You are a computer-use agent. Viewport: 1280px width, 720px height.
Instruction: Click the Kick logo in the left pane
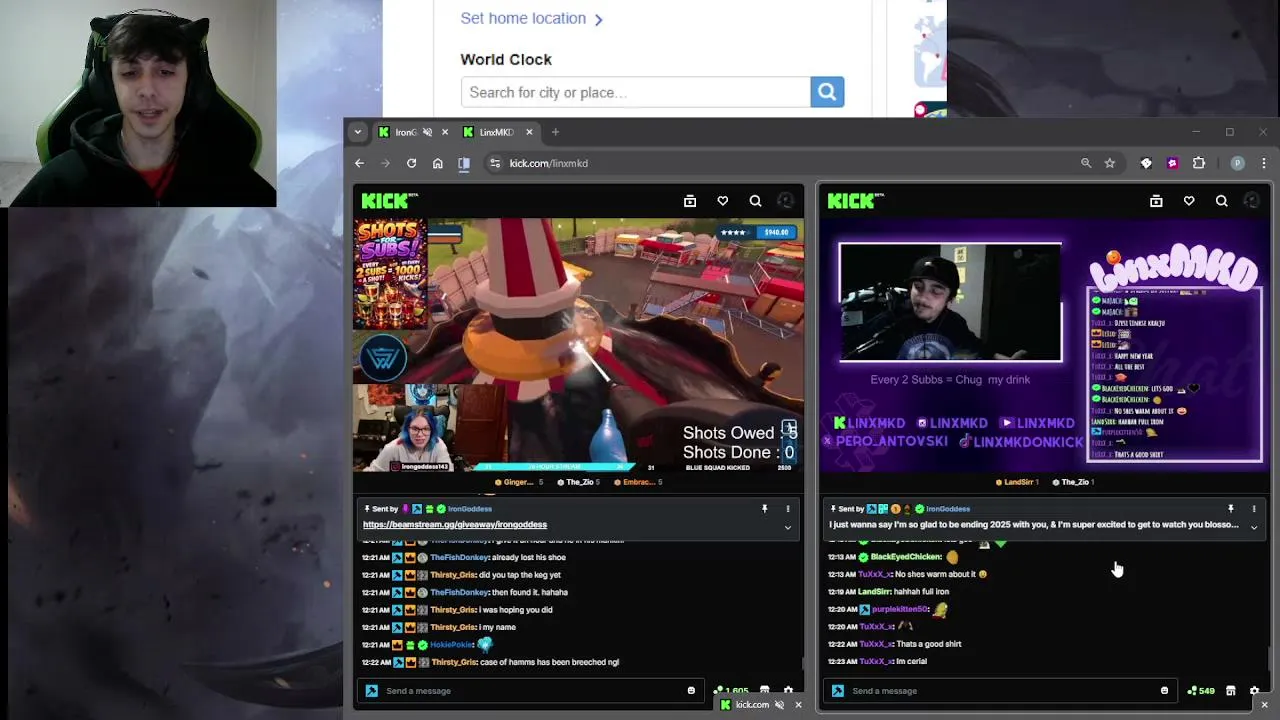[388, 201]
